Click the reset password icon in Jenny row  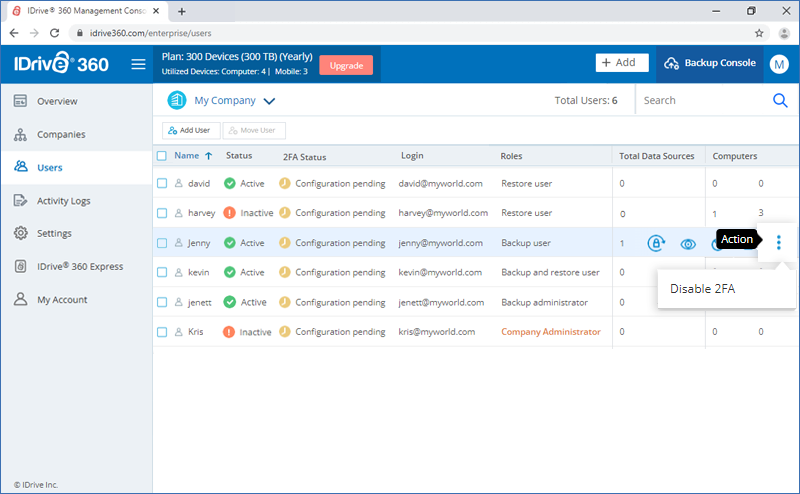tap(656, 243)
